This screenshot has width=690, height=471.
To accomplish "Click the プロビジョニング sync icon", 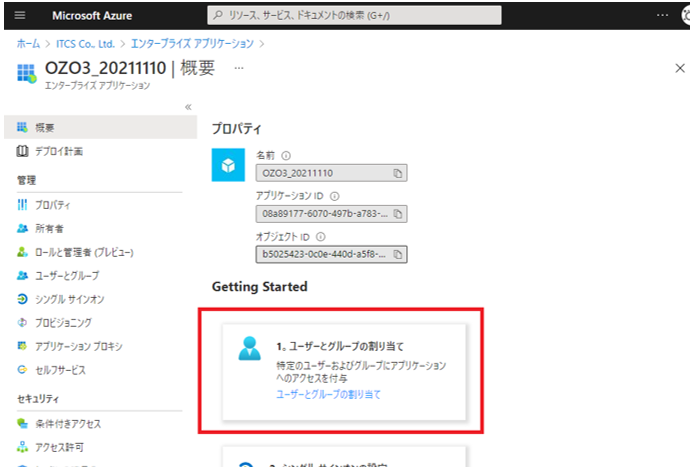I will [x=22, y=323].
